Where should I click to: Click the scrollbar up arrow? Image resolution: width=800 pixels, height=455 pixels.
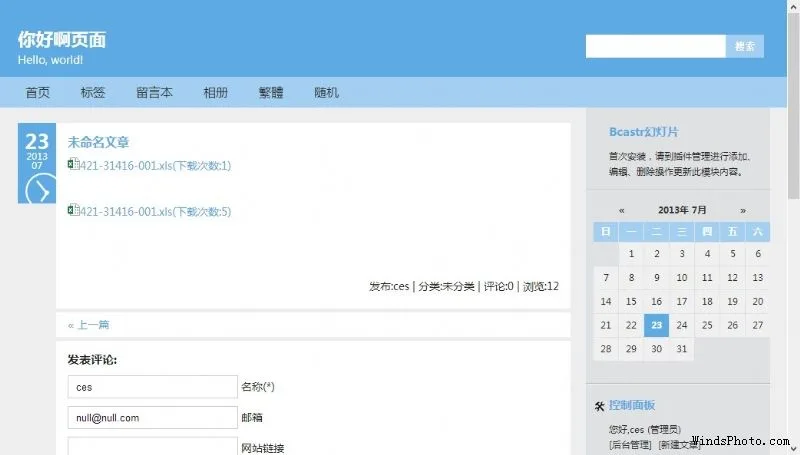pyautogui.click(x=794, y=6)
